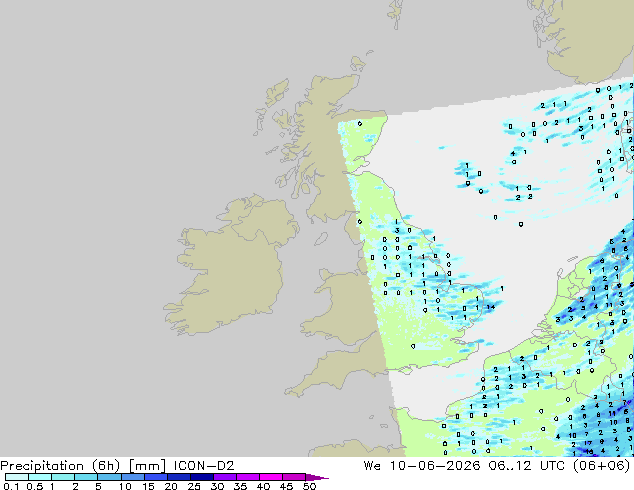Click the 45–50 mm legend swatch
The height and width of the screenshot is (490, 634).
(x=294, y=477)
